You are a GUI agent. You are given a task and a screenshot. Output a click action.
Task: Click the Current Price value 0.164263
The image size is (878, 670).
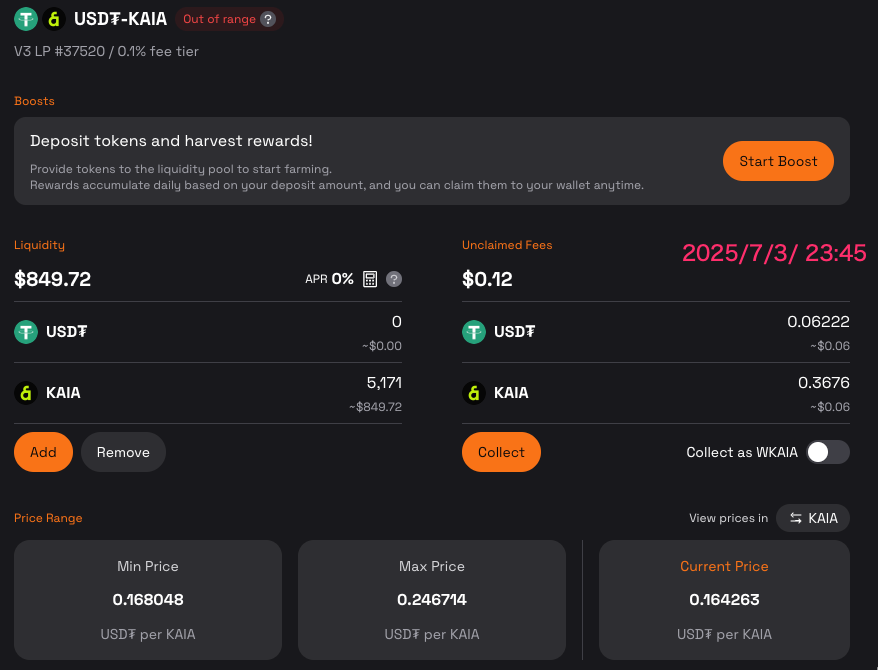point(724,599)
